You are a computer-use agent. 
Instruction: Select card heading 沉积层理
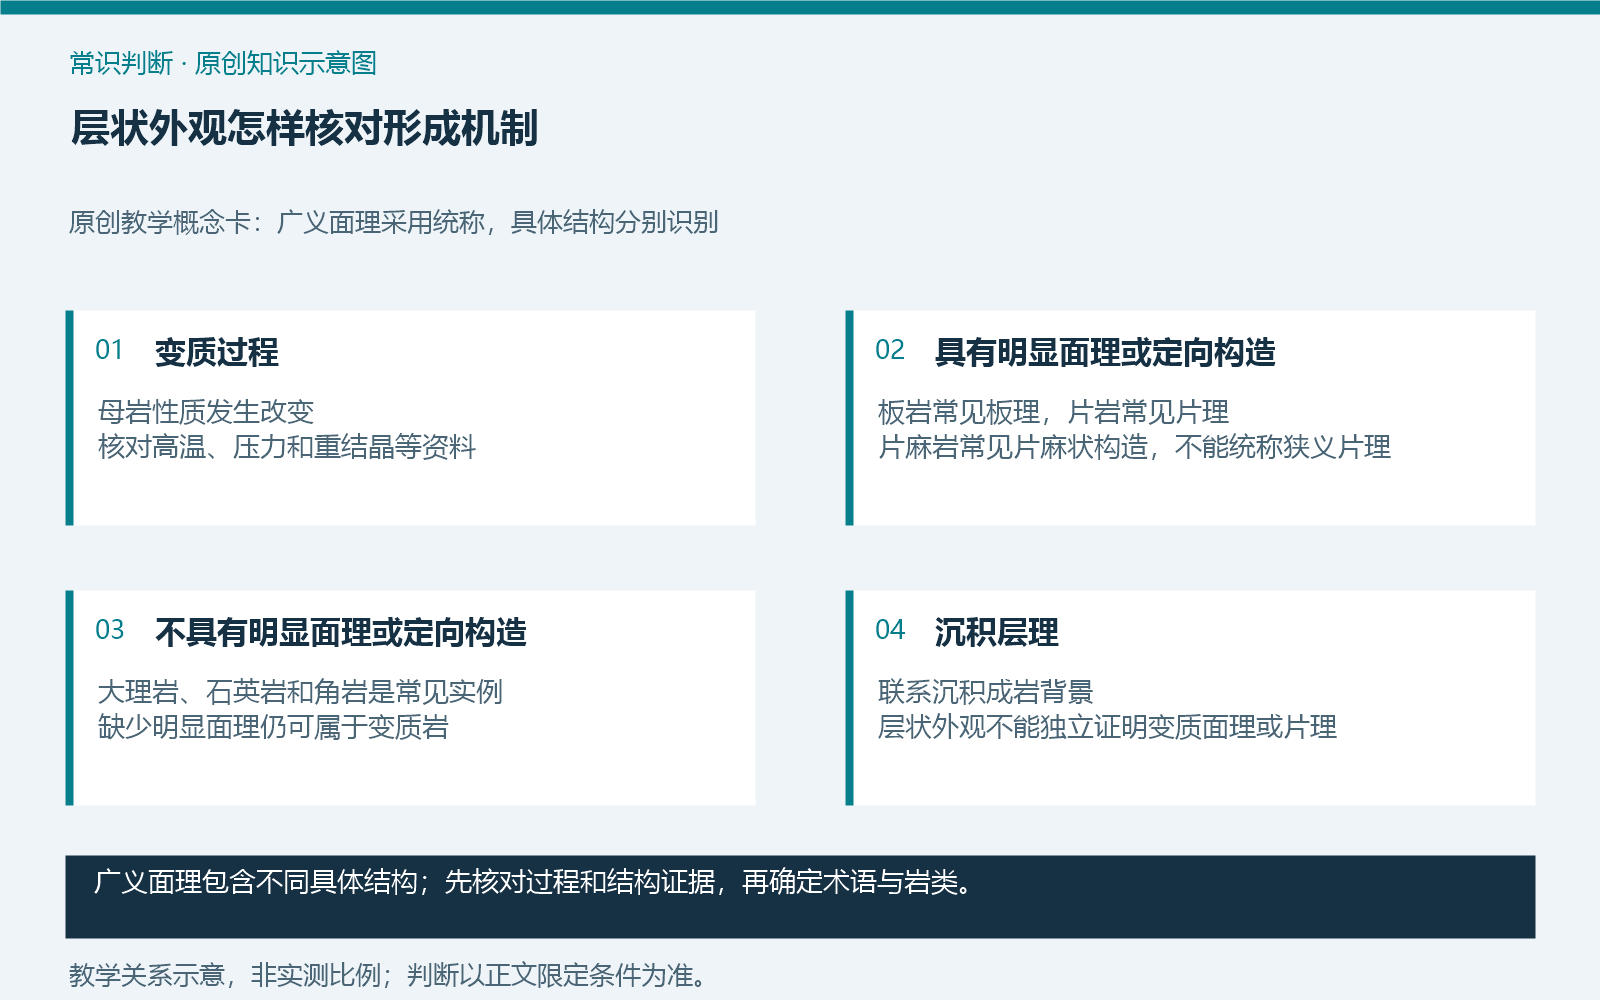click(997, 632)
